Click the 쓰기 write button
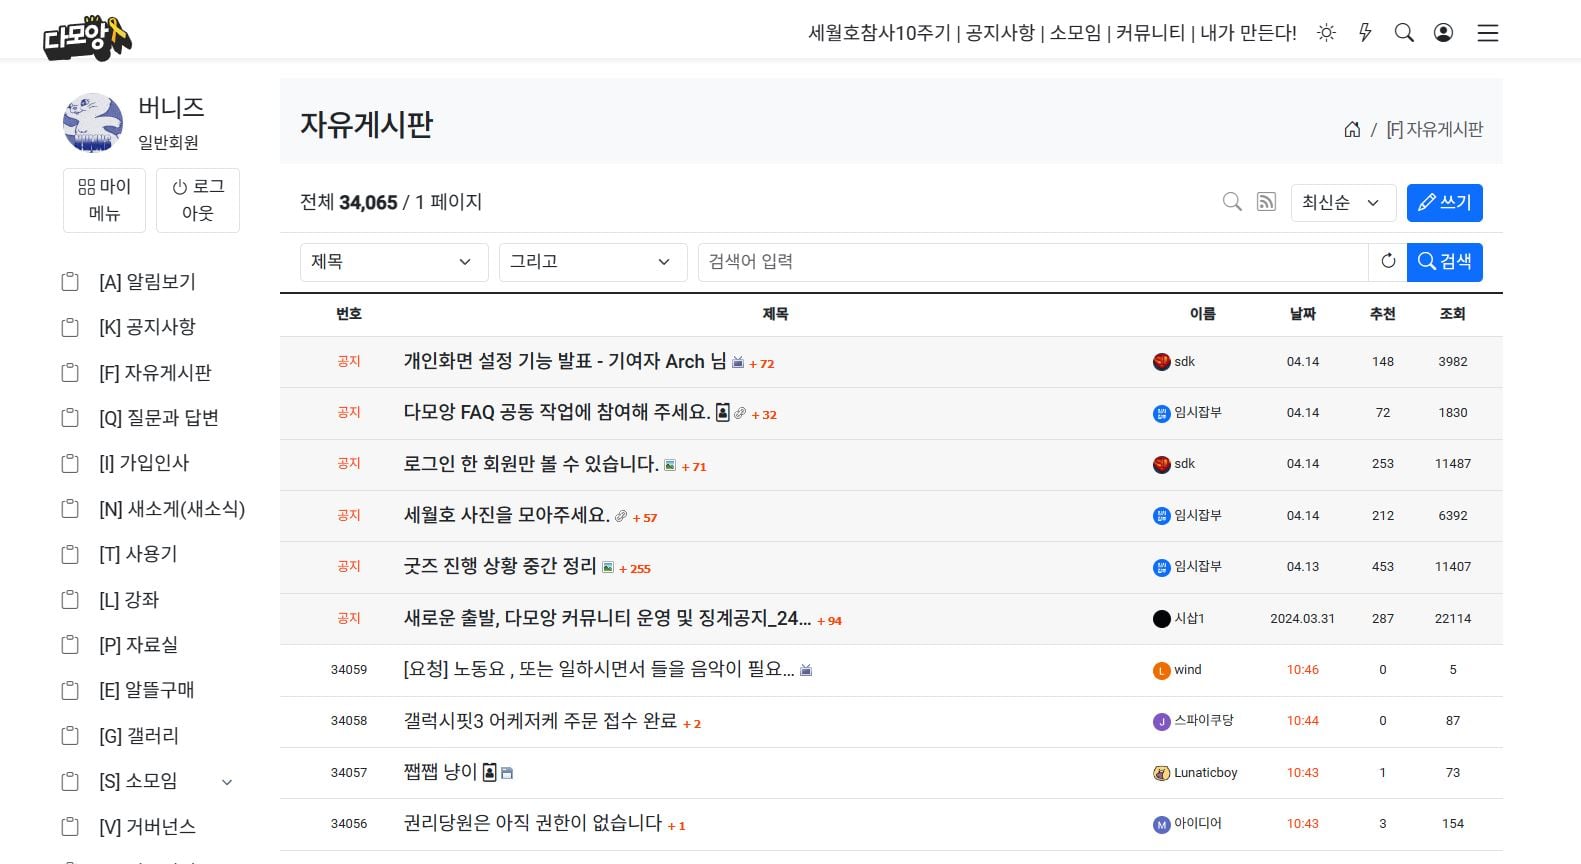 (1444, 202)
